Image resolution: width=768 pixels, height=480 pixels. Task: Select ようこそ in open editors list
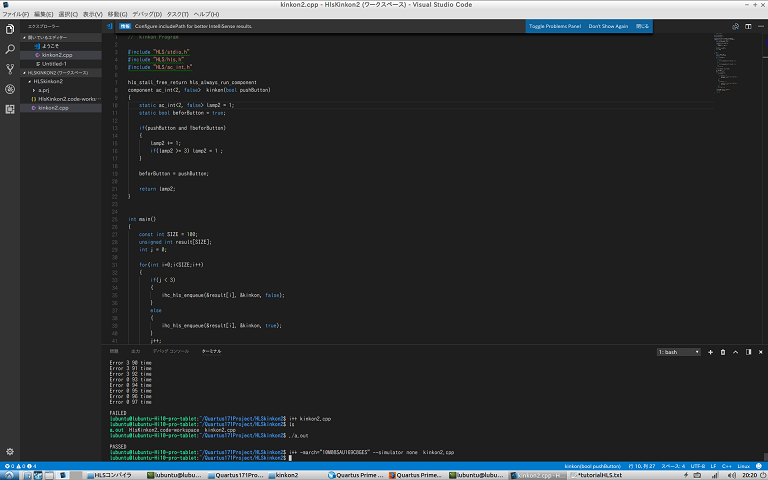tap(61, 46)
